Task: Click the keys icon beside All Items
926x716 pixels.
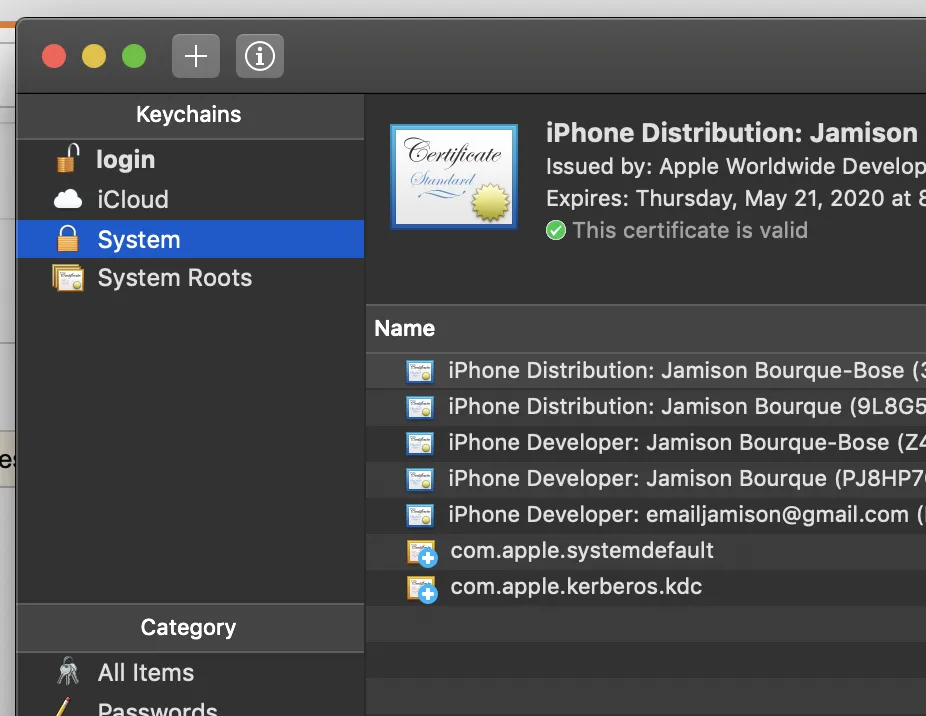Action: tap(68, 671)
